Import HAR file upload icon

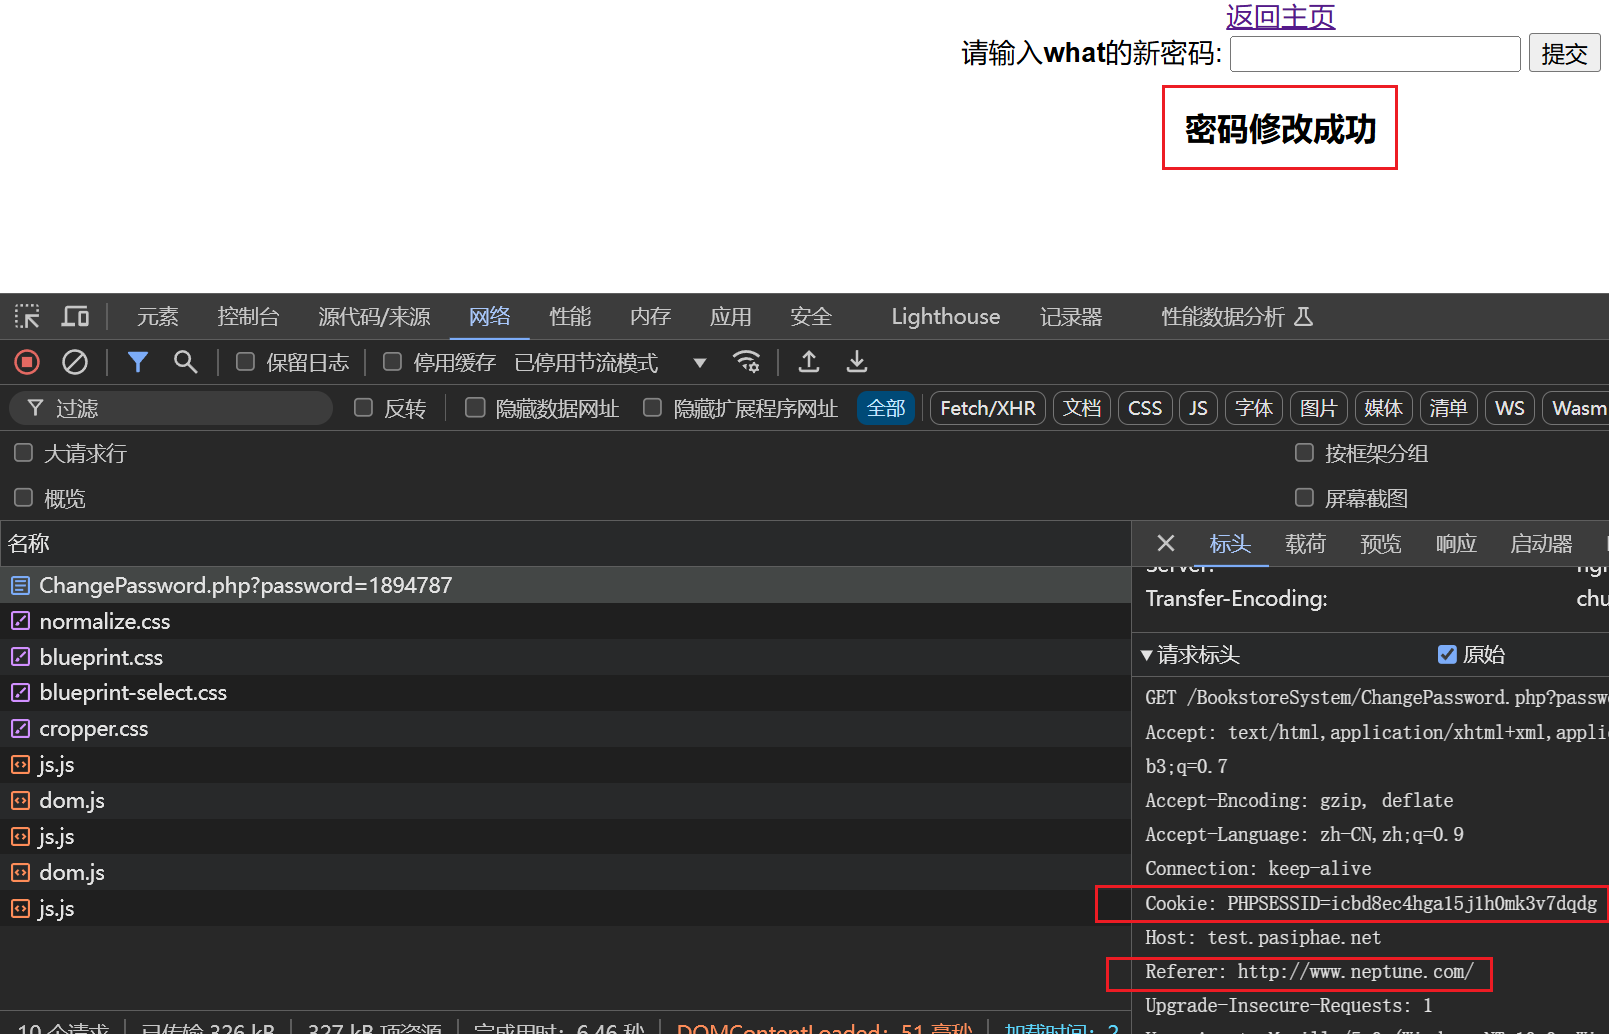[809, 362]
